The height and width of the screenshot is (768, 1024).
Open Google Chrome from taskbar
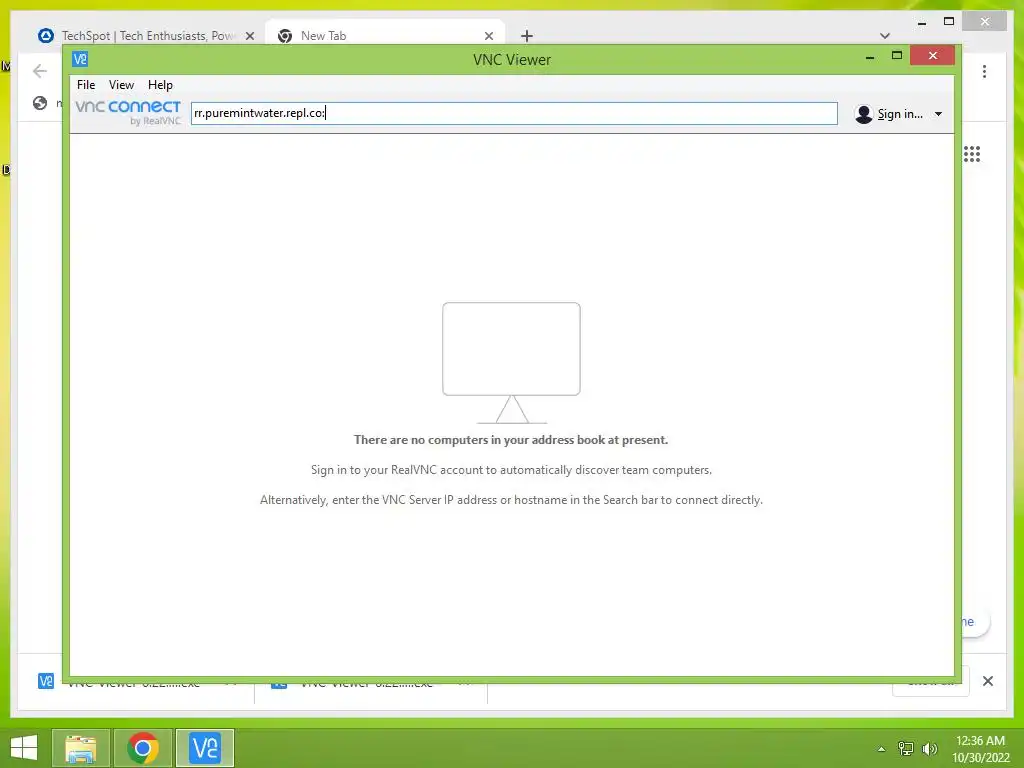click(143, 748)
